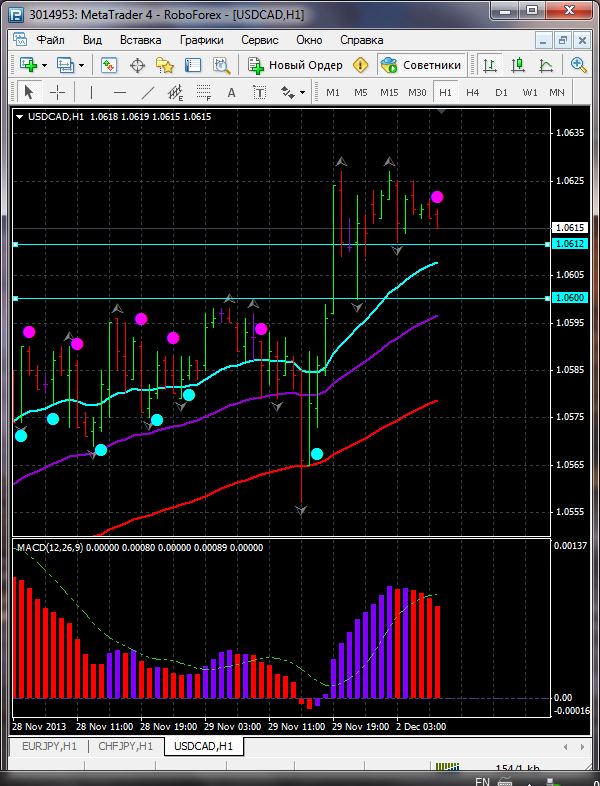Open the Navigator favorites star icon

tap(164, 65)
